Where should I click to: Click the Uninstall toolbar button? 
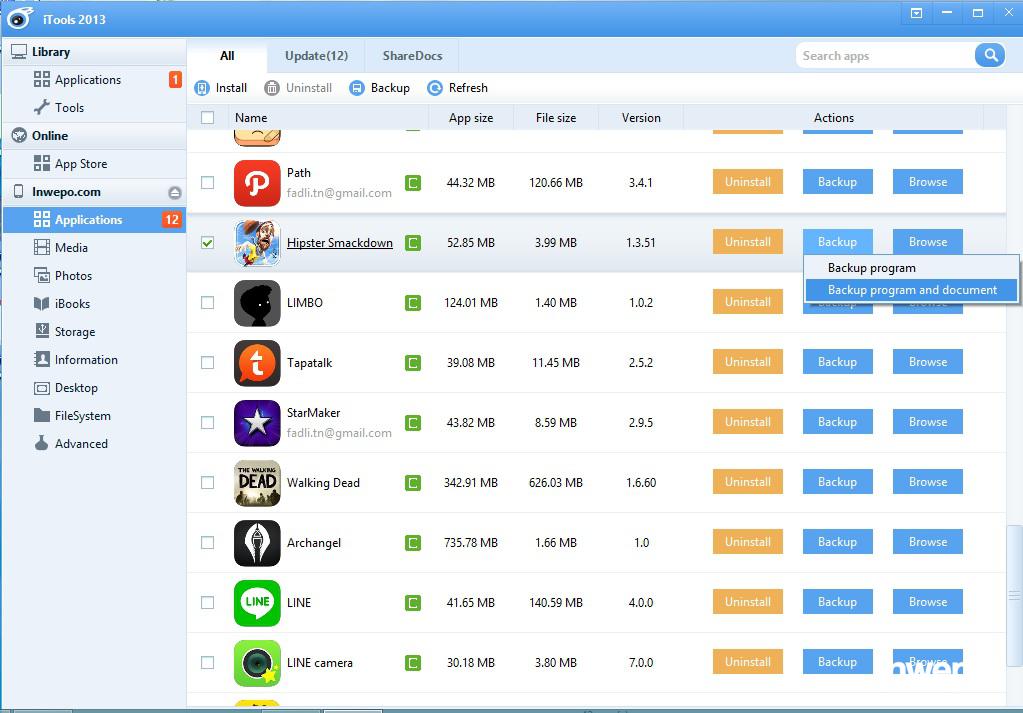(x=298, y=88)
